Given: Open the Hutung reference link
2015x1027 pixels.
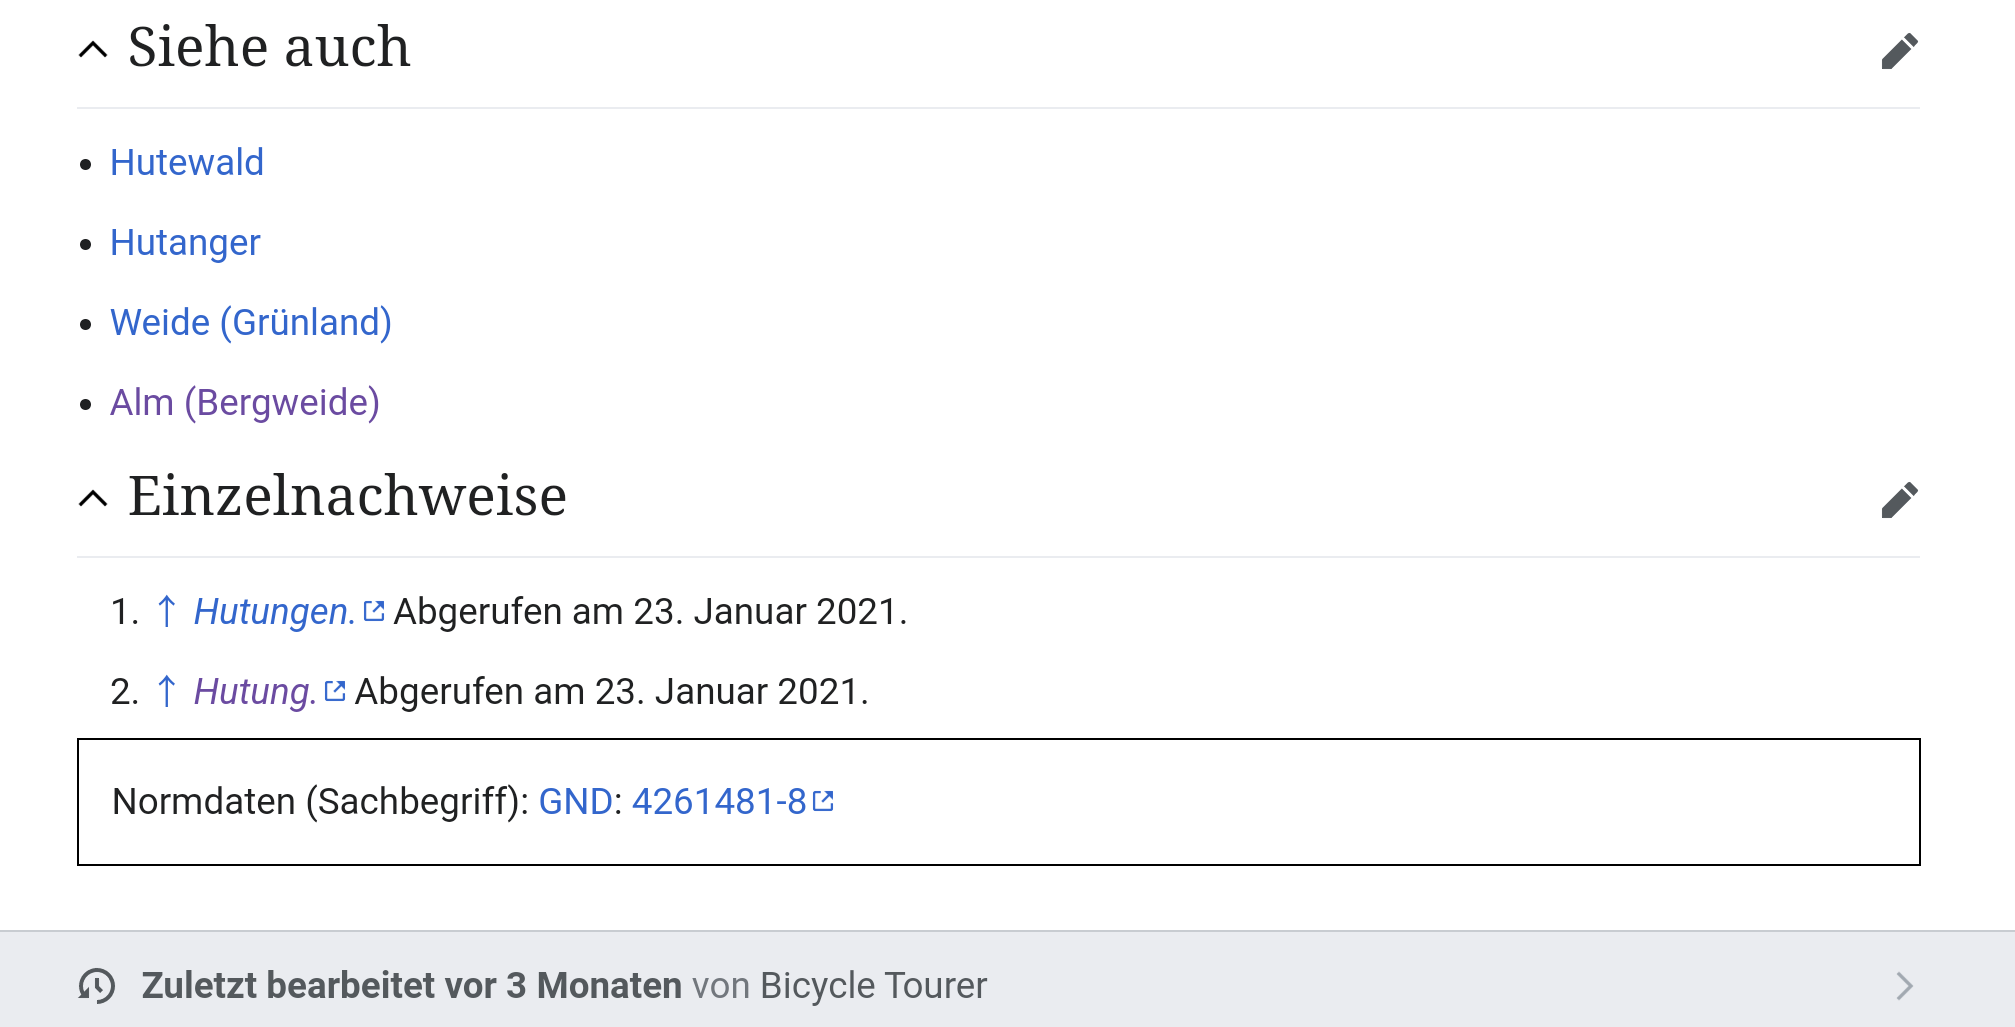Looking at the screenshot, I should [255, 691].
